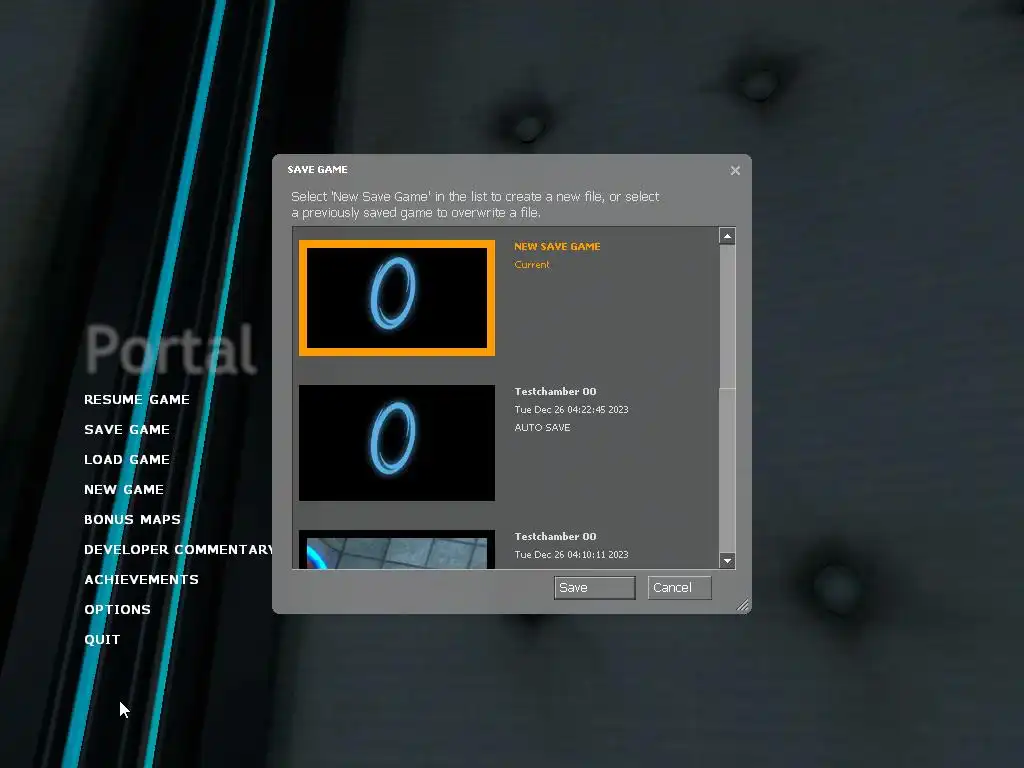1024x768 pixels.
Task: Click the orange 'Current' label
Action: [x=532, y=264]
